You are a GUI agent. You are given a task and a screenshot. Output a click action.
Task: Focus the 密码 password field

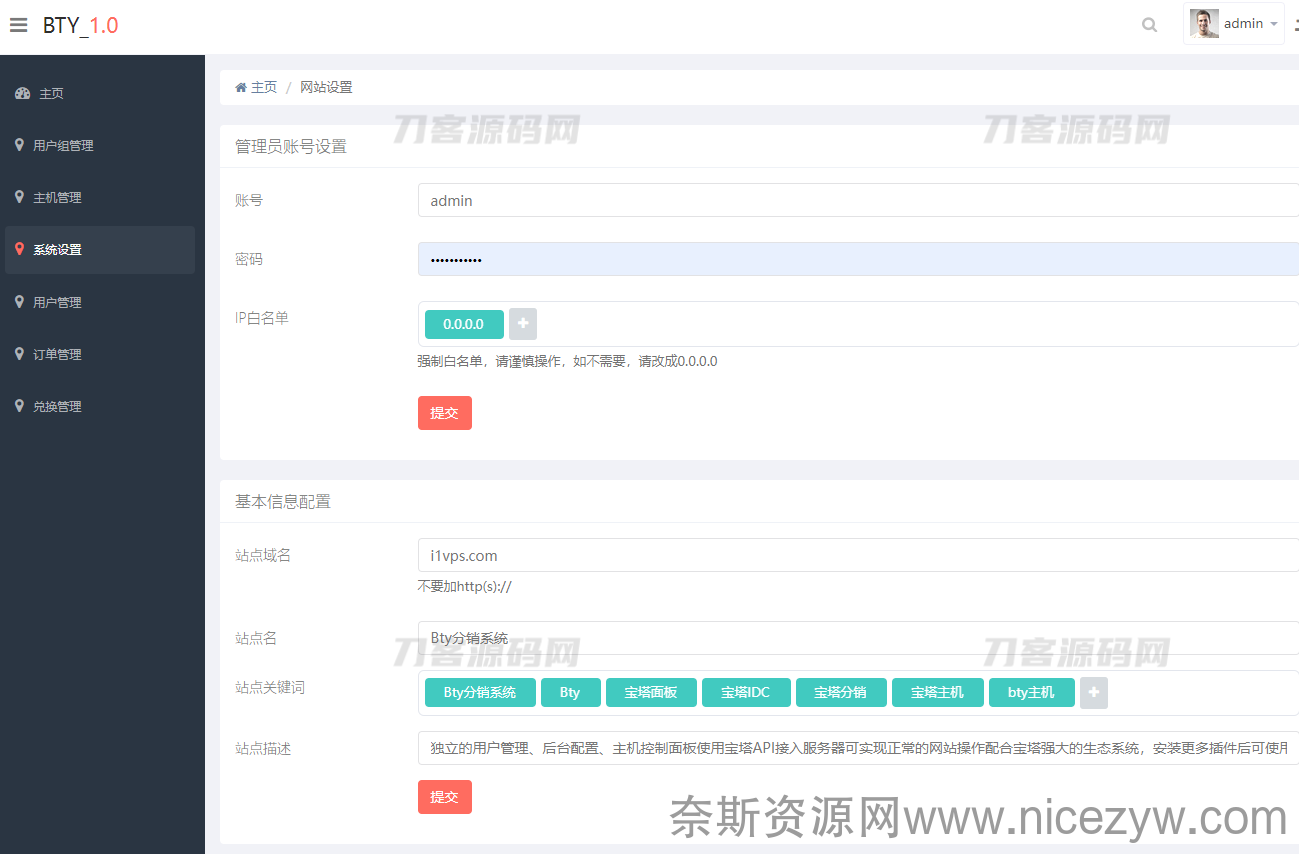[858, 259]
